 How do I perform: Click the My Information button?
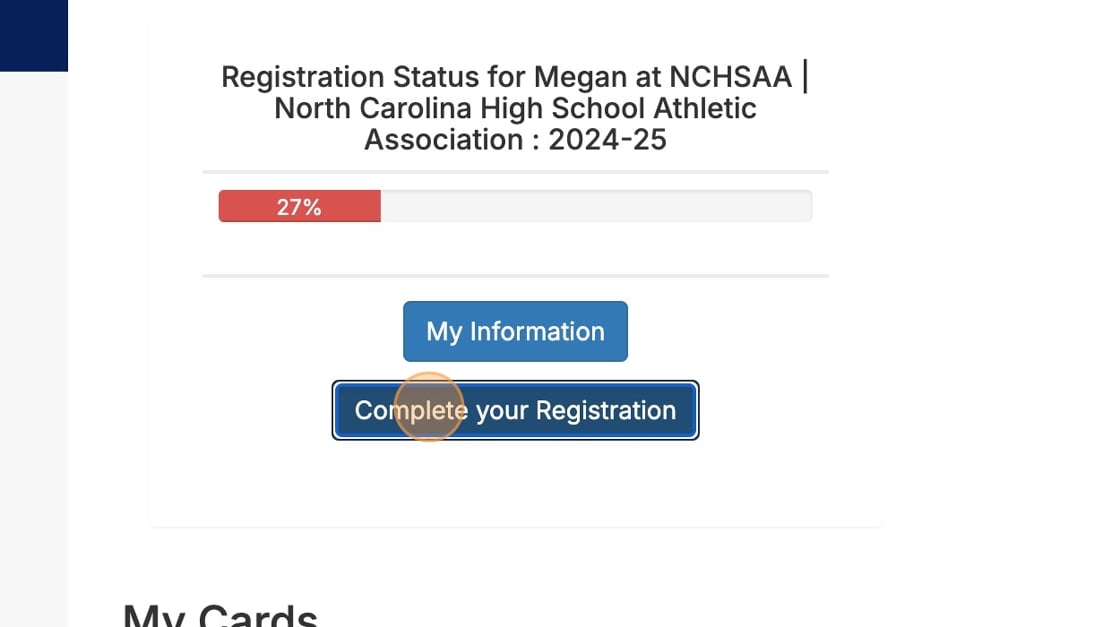[515, 331]
